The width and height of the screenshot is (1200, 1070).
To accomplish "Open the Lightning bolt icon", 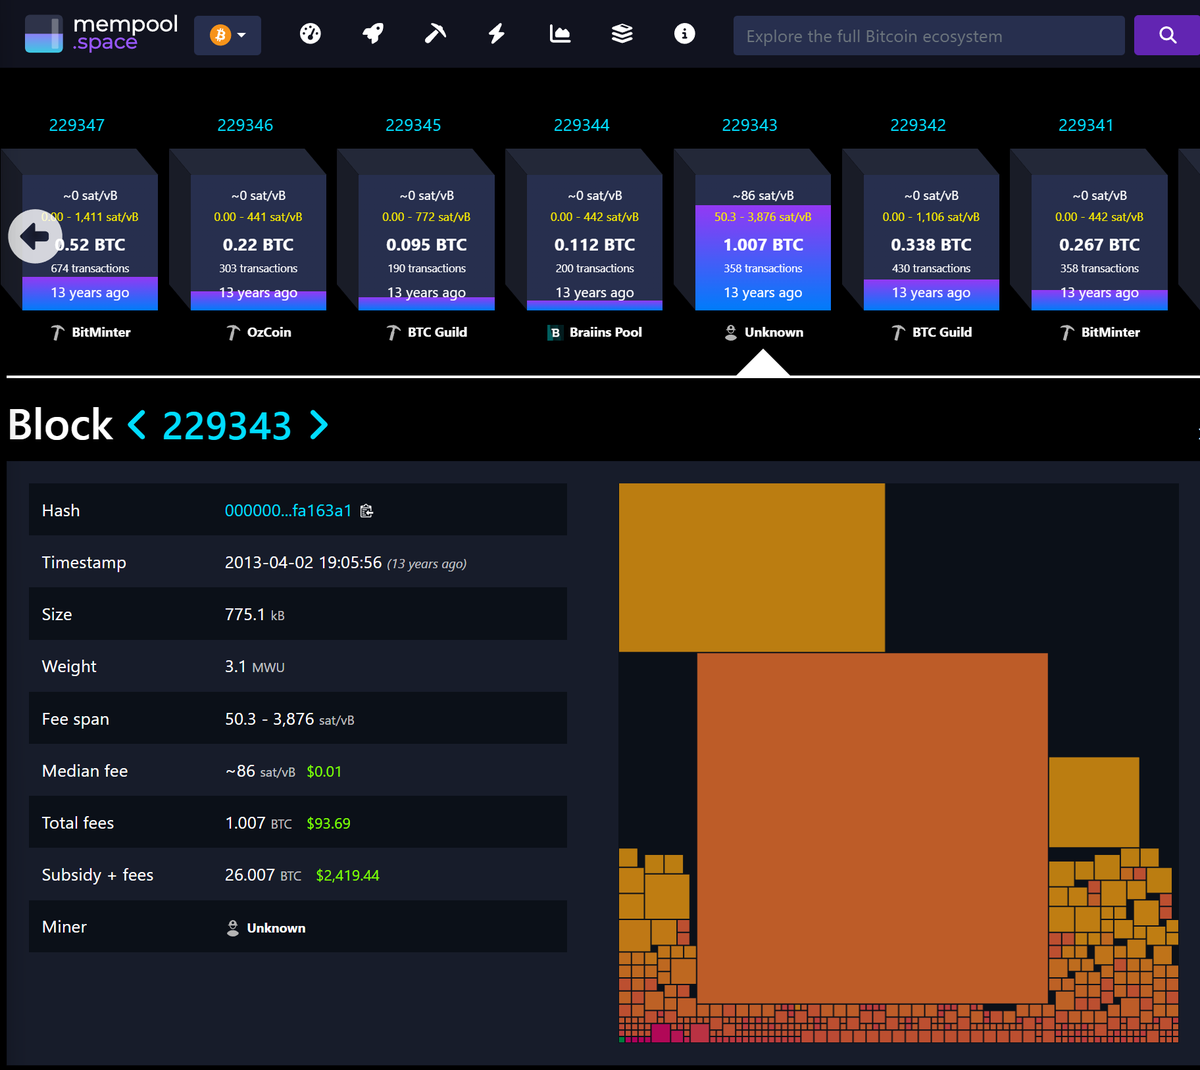I will [x=497, y=34].
